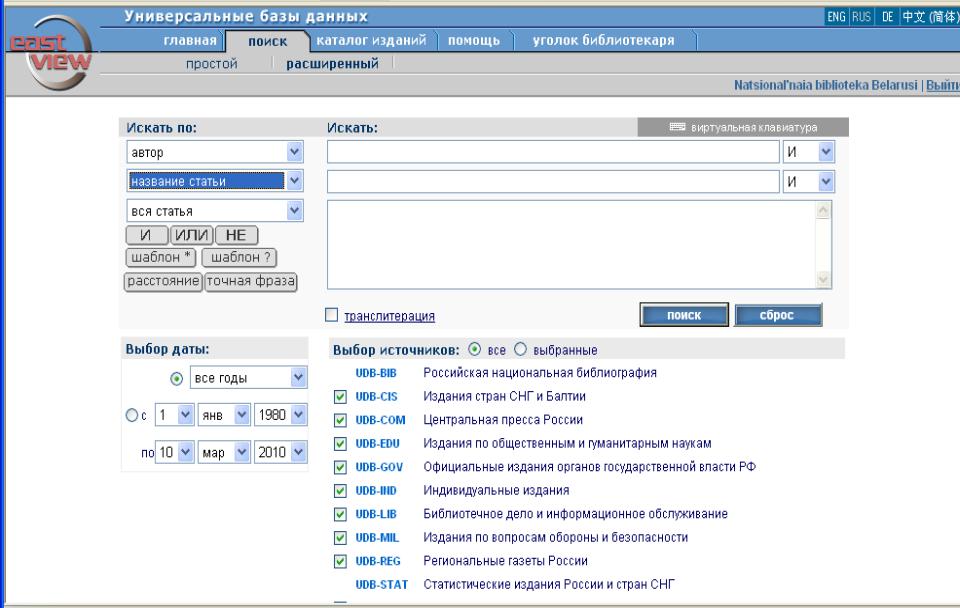
Task: Click the first search input field
Action: 553,152
